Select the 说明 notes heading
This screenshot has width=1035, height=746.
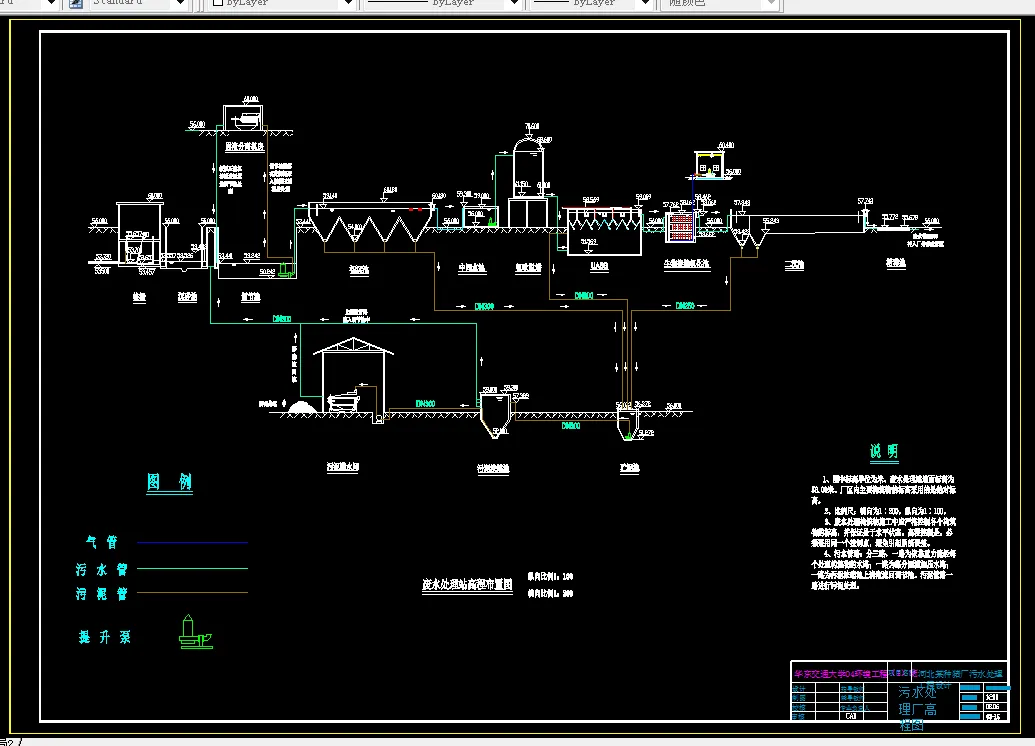coord(884,451)
